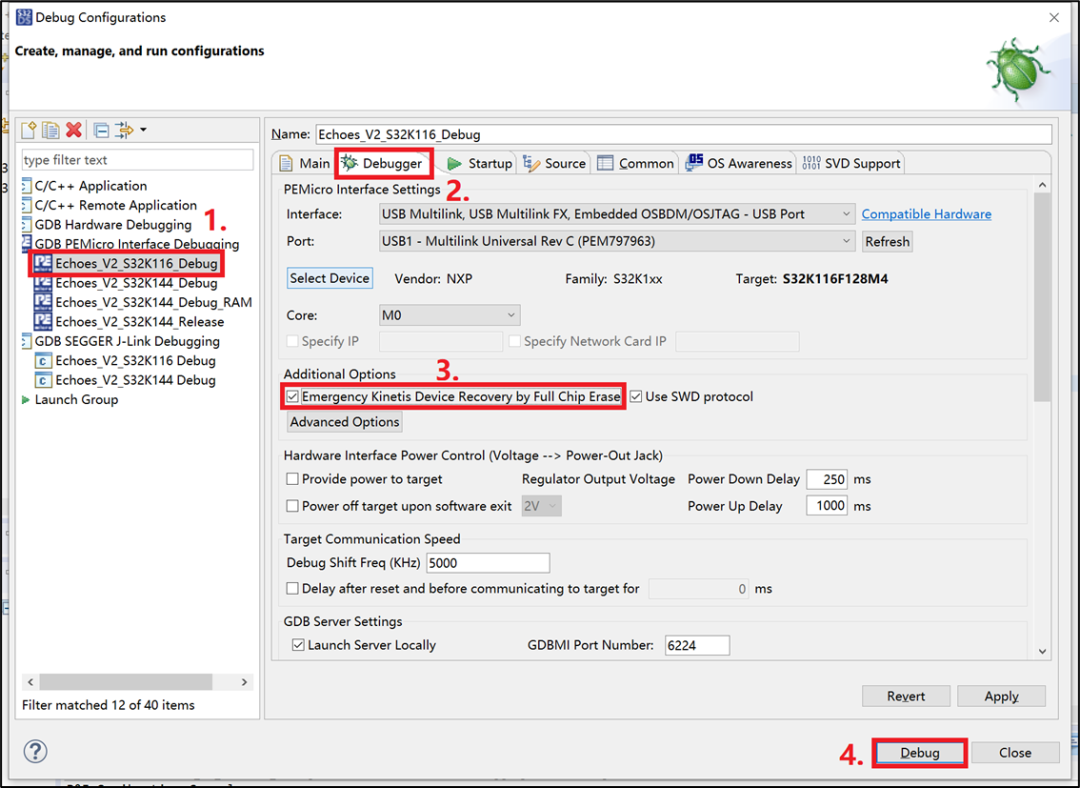Image resolution: width=1080 pixels, height=788 pixels.
Task: Open the Port dropdown
Action: [x=617, y=241]
